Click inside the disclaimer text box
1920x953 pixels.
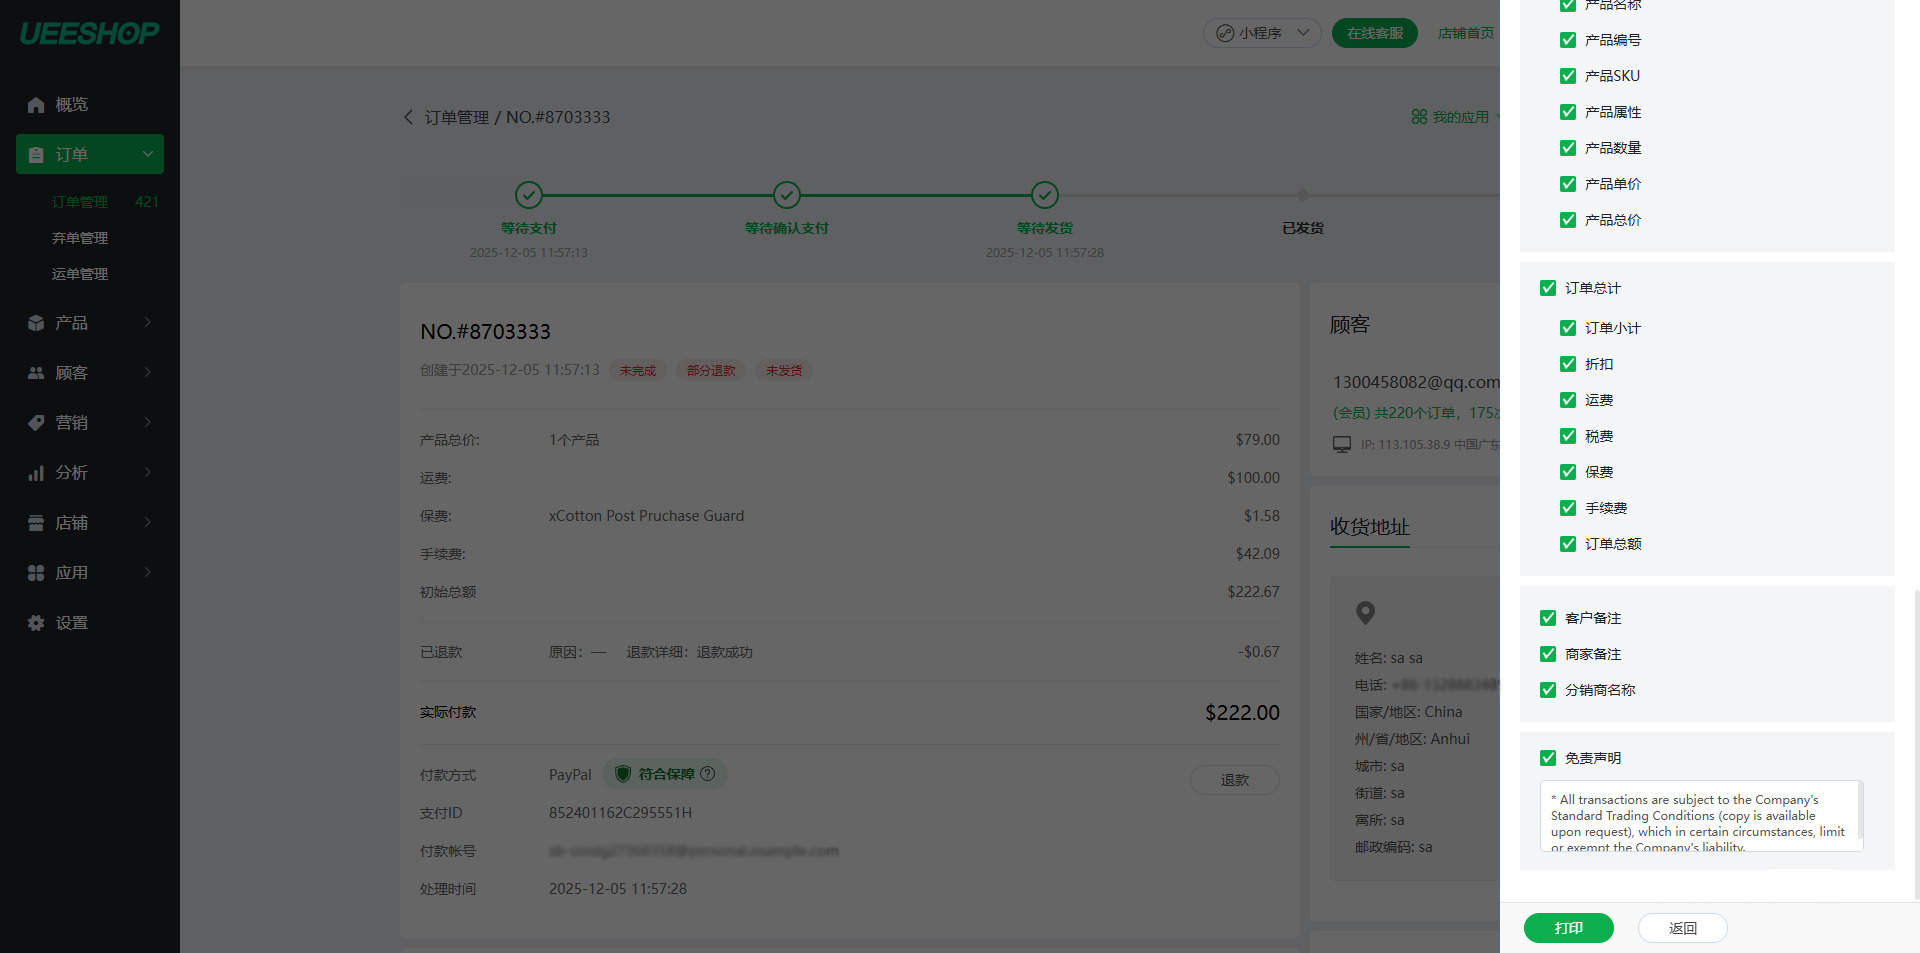click(x=1700, y=816)
